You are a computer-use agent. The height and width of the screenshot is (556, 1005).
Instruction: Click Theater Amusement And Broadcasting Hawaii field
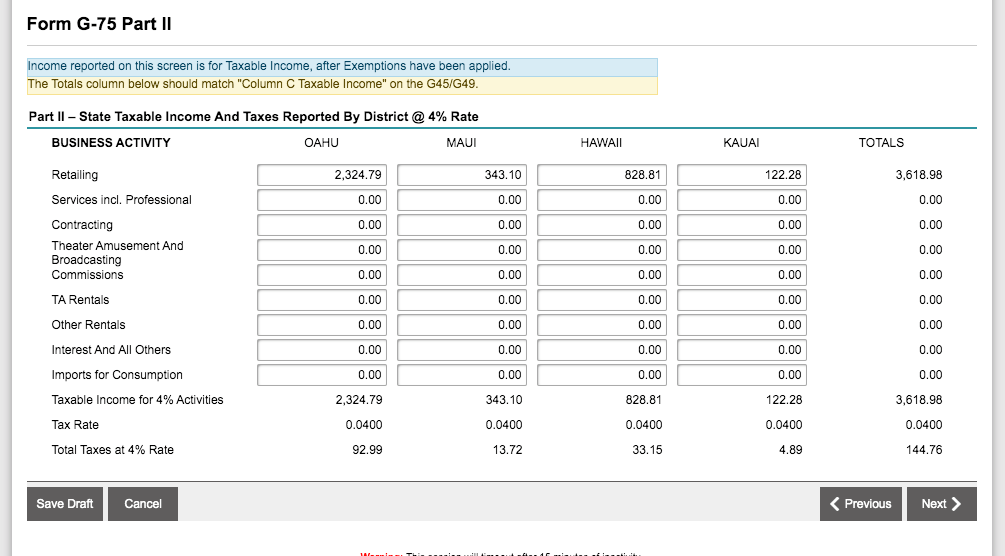pos(601,250)
